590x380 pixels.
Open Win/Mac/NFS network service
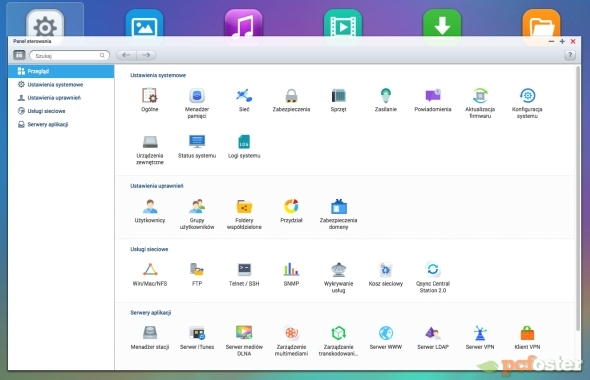(150, 270)
